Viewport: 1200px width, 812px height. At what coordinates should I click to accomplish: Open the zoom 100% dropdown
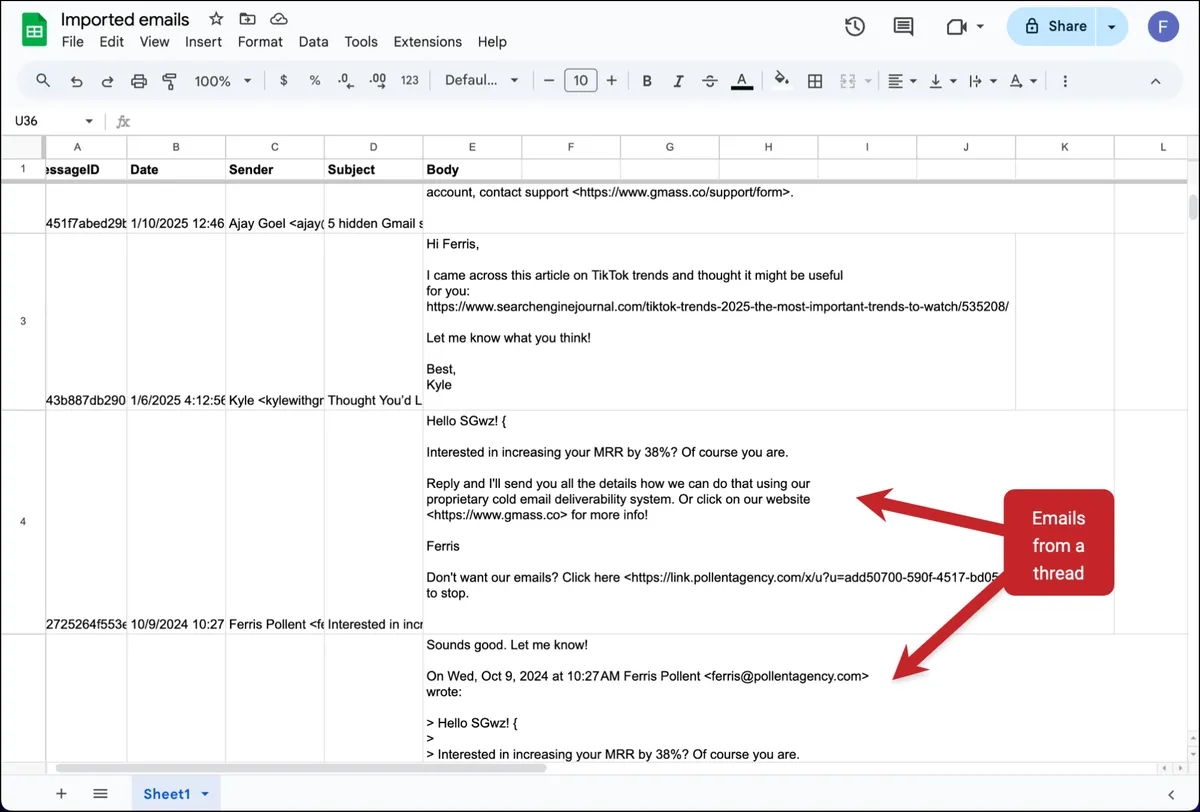pyautogui.click(x=223, y=81)
